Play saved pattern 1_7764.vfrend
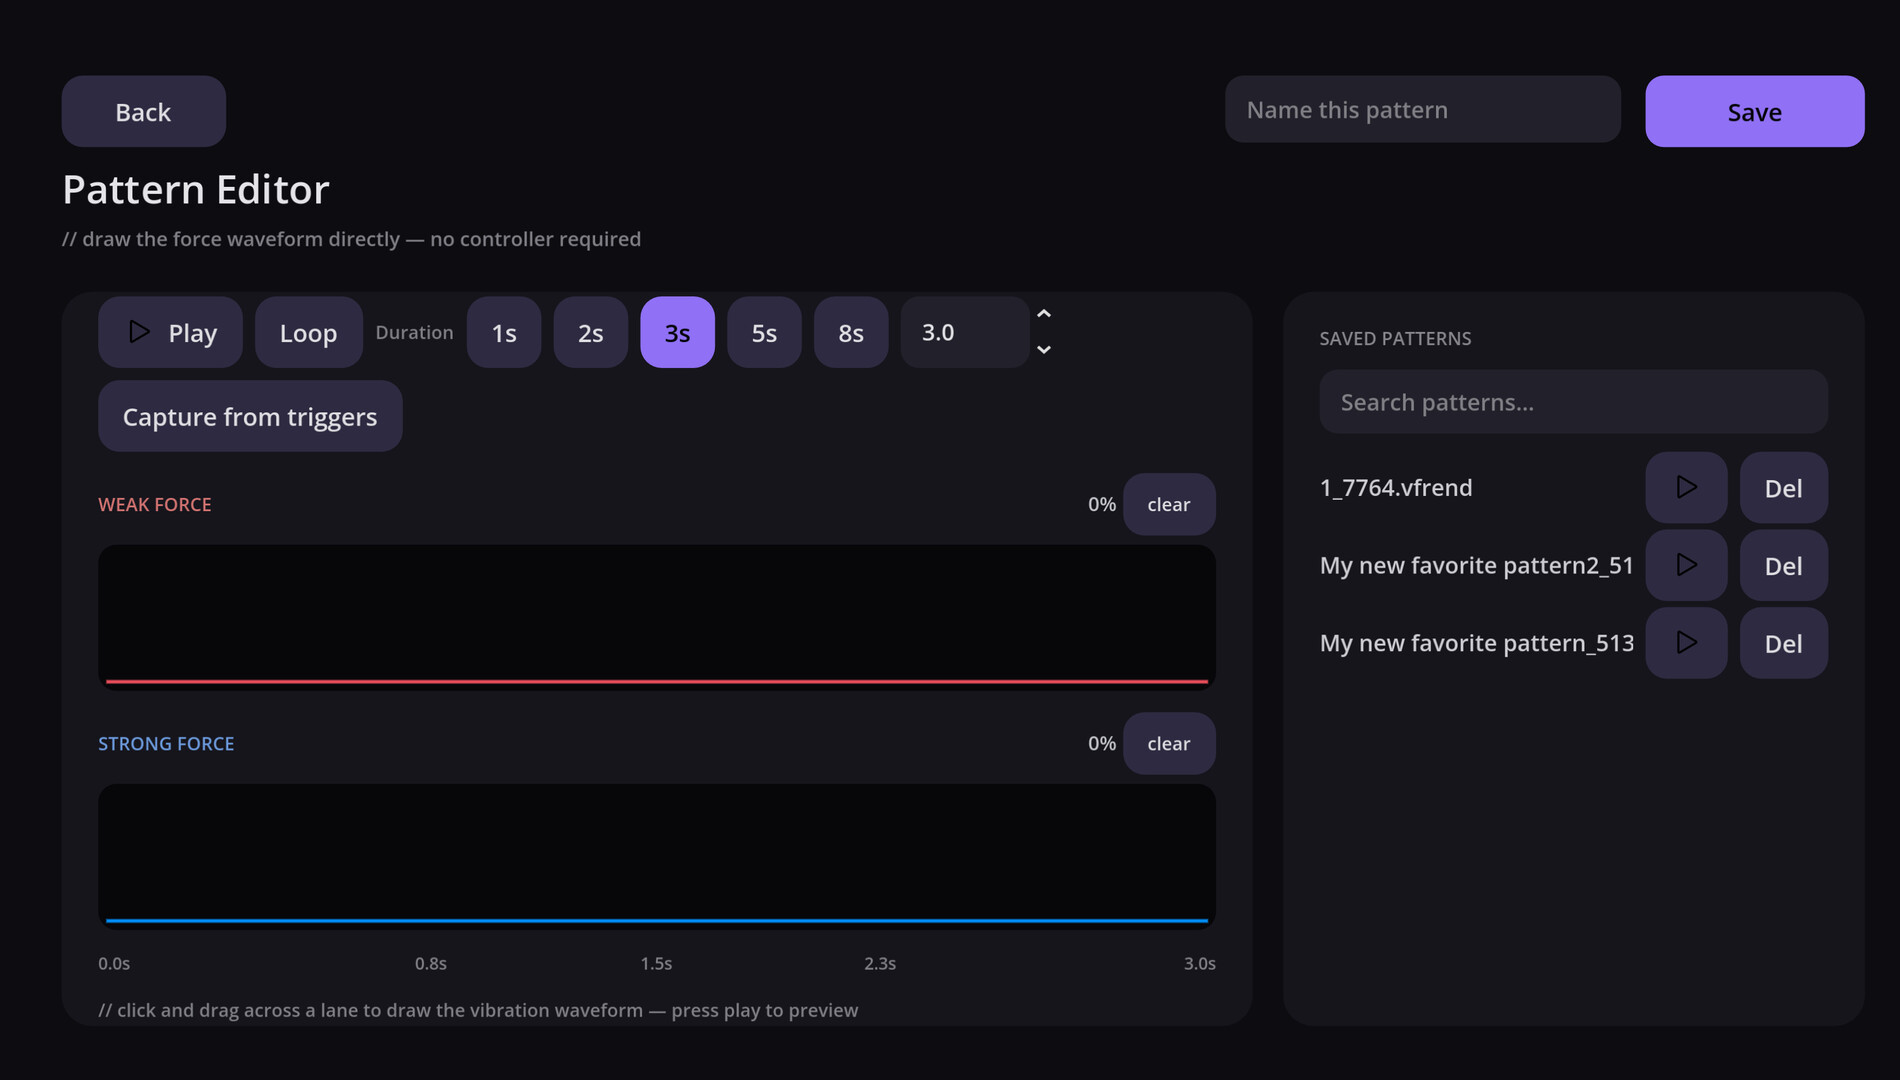The height and width of the screenshot is (1080, 1900). point(1686,487)
